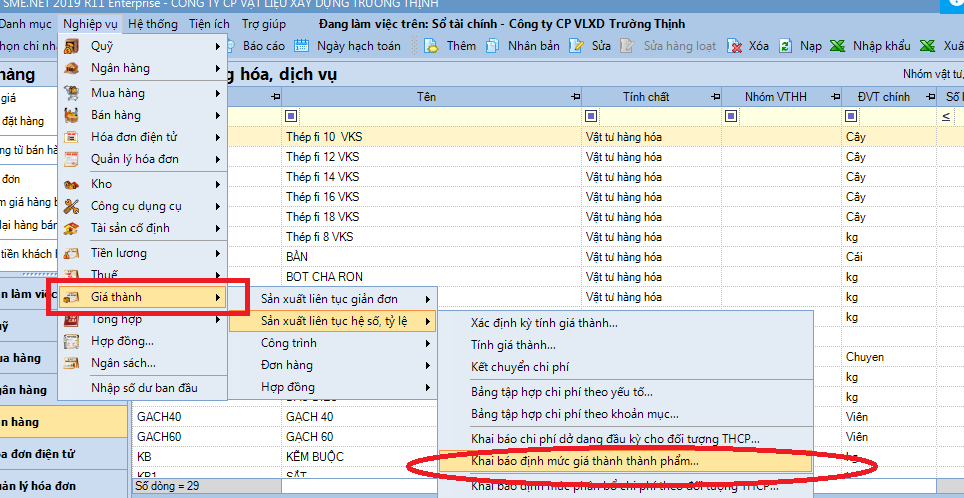The height and width of the screenshot is (498, 964).
Task: Sort by the Tính chất column header
Action: (x=646, y=97)
